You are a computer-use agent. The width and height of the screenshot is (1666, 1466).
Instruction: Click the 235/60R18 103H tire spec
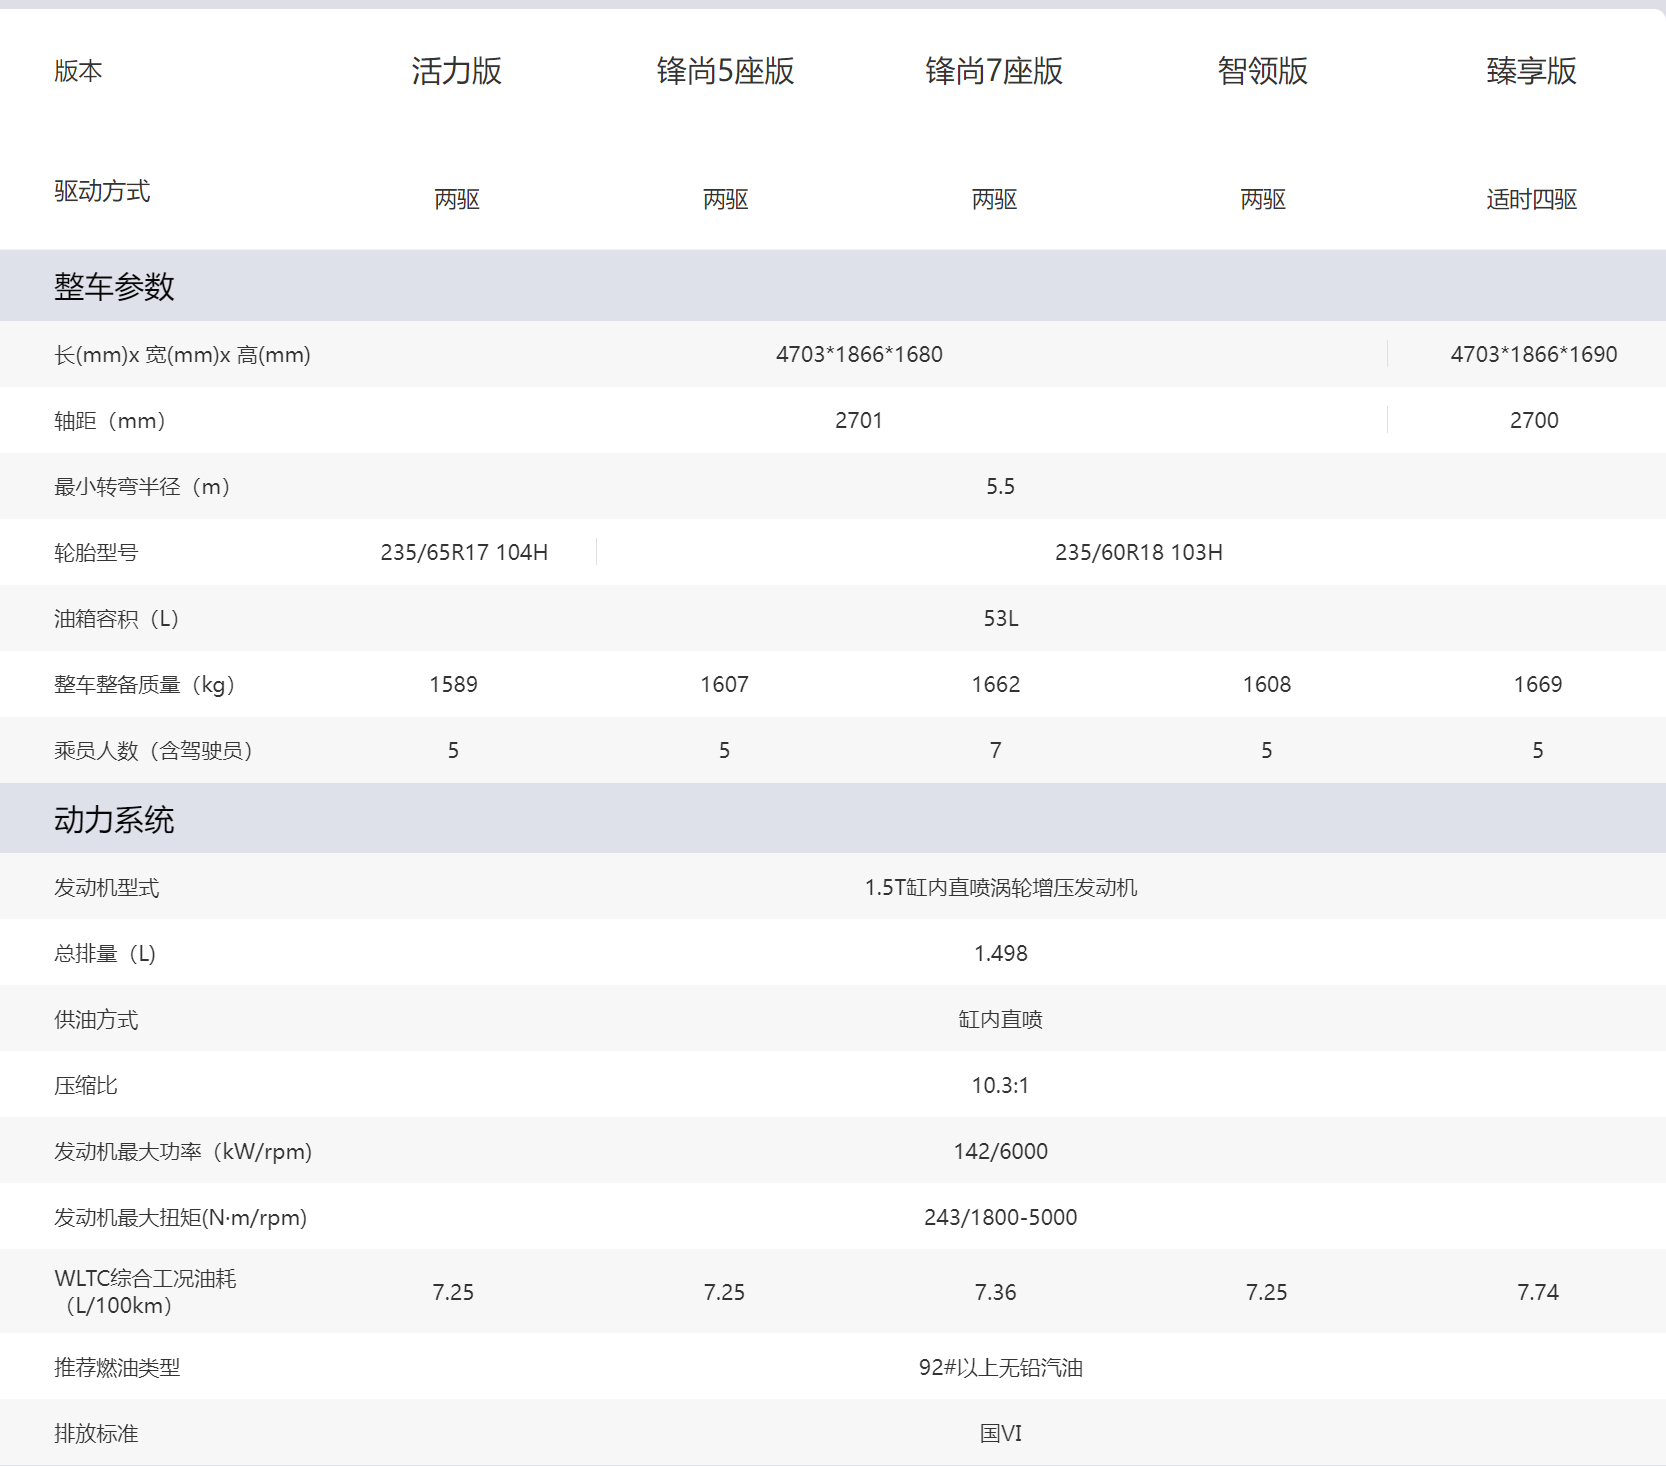coord(1138,552)
